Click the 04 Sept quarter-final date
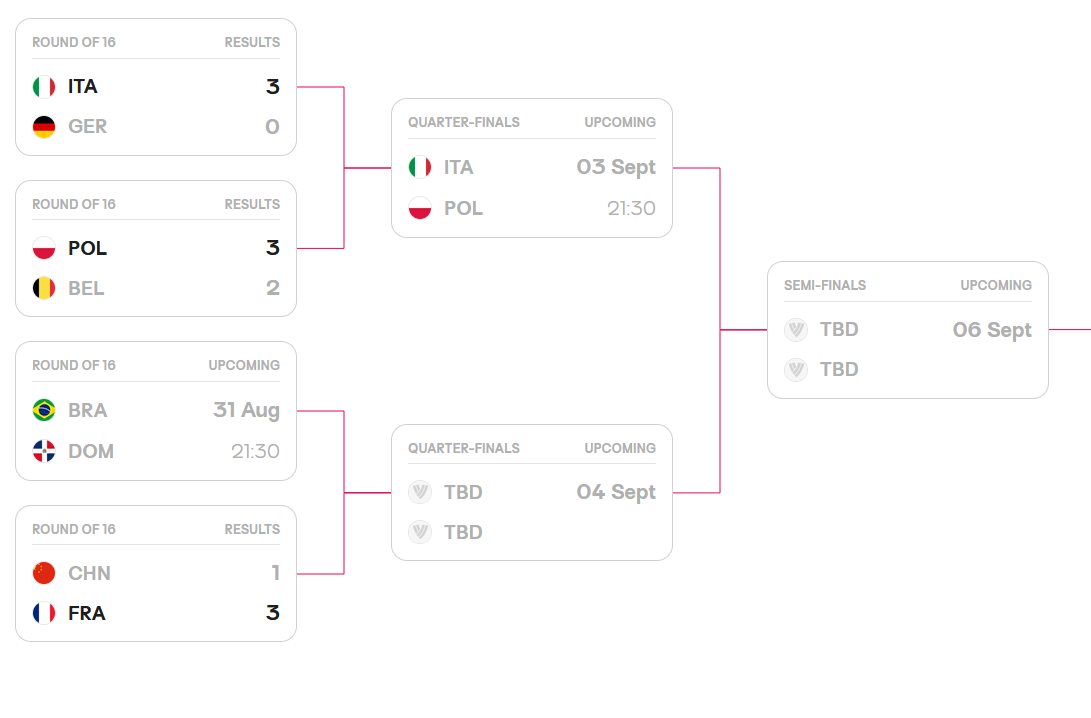 616,492
